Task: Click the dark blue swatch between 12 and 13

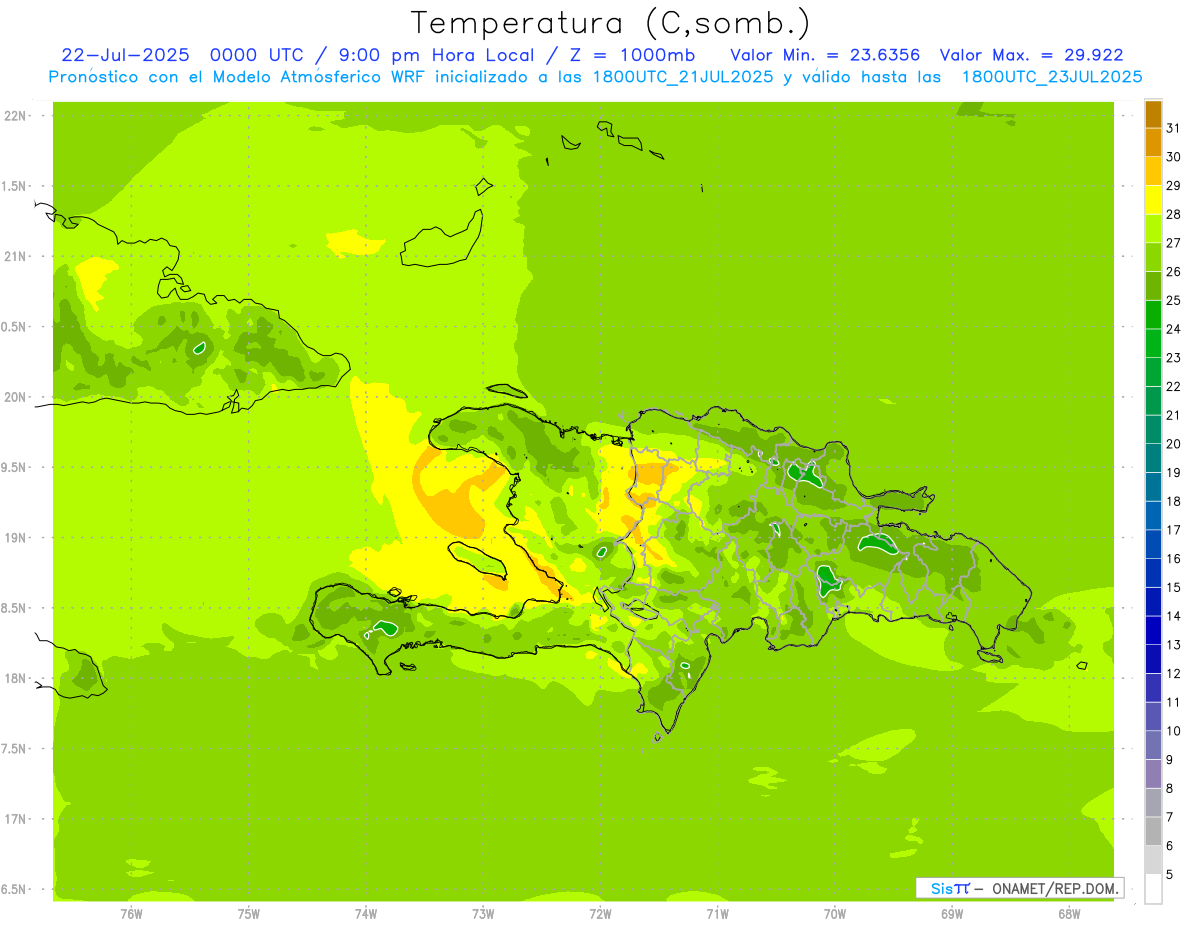Action: pyautogui.click(x=1153, y=659)
